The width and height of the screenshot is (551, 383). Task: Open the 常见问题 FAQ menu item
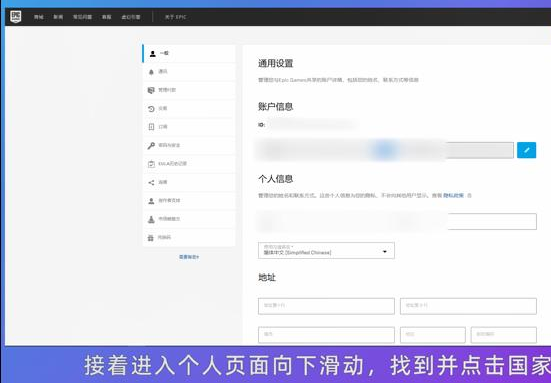[82, 17]
